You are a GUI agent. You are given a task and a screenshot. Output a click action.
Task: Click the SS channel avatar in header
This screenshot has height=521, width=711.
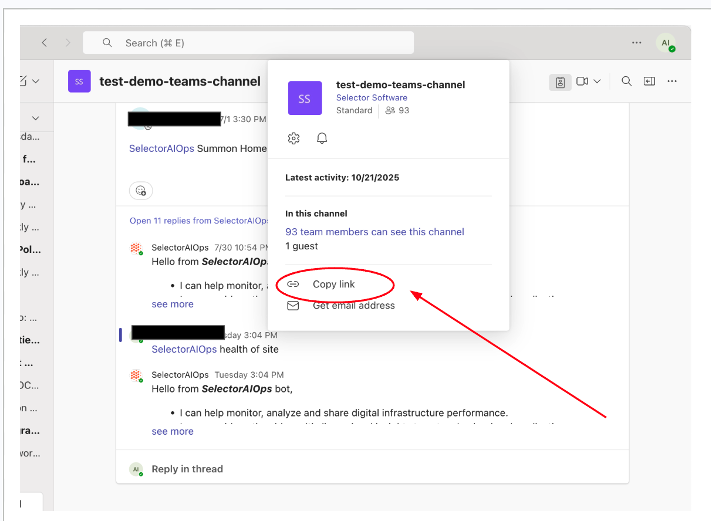[80, 81]
